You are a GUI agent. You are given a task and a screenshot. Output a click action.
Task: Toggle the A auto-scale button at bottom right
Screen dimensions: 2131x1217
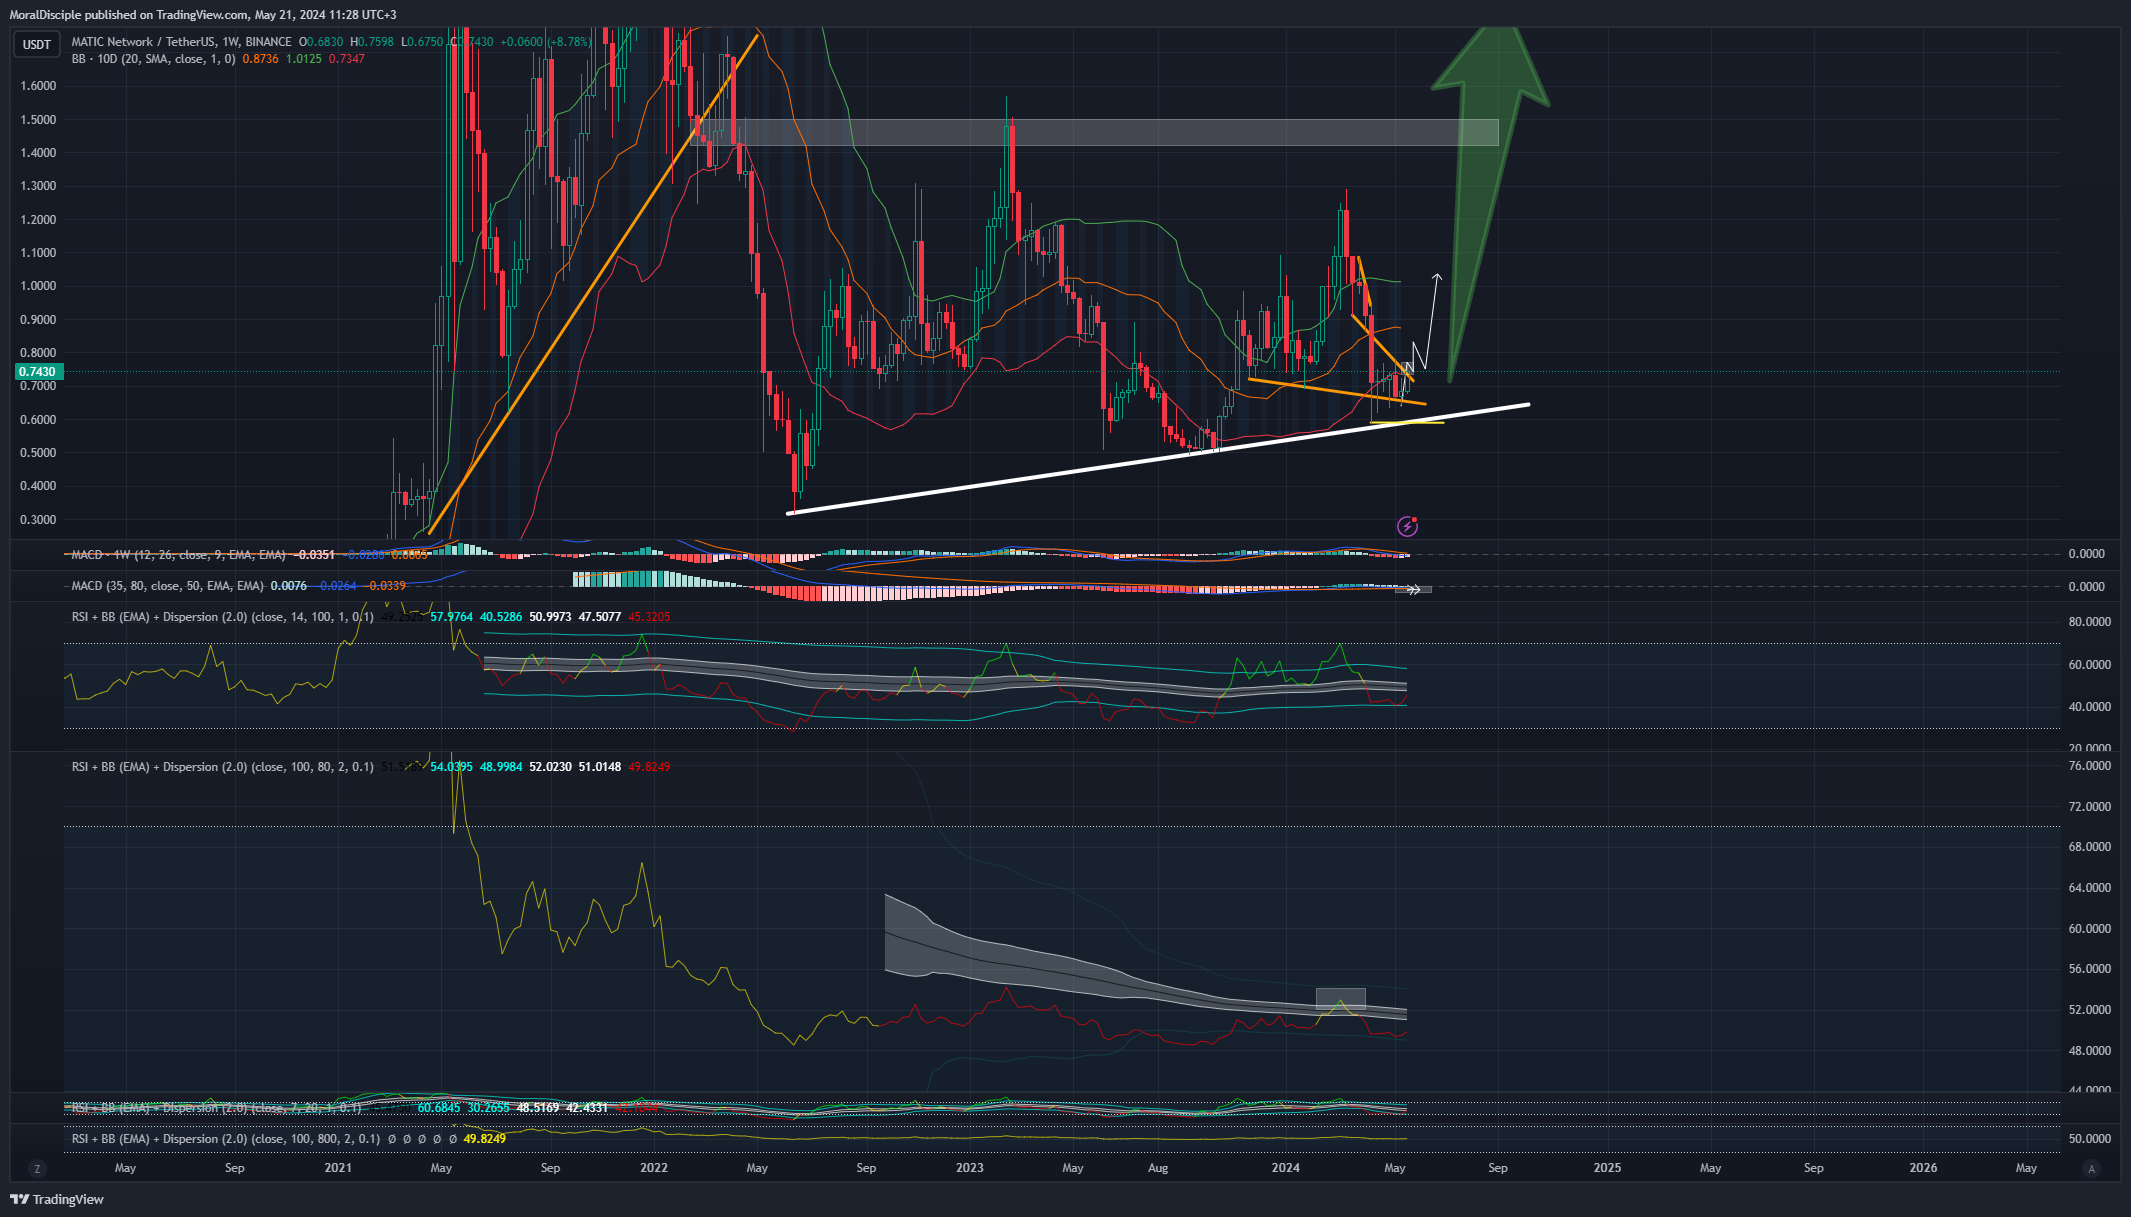(2091, 1168)
